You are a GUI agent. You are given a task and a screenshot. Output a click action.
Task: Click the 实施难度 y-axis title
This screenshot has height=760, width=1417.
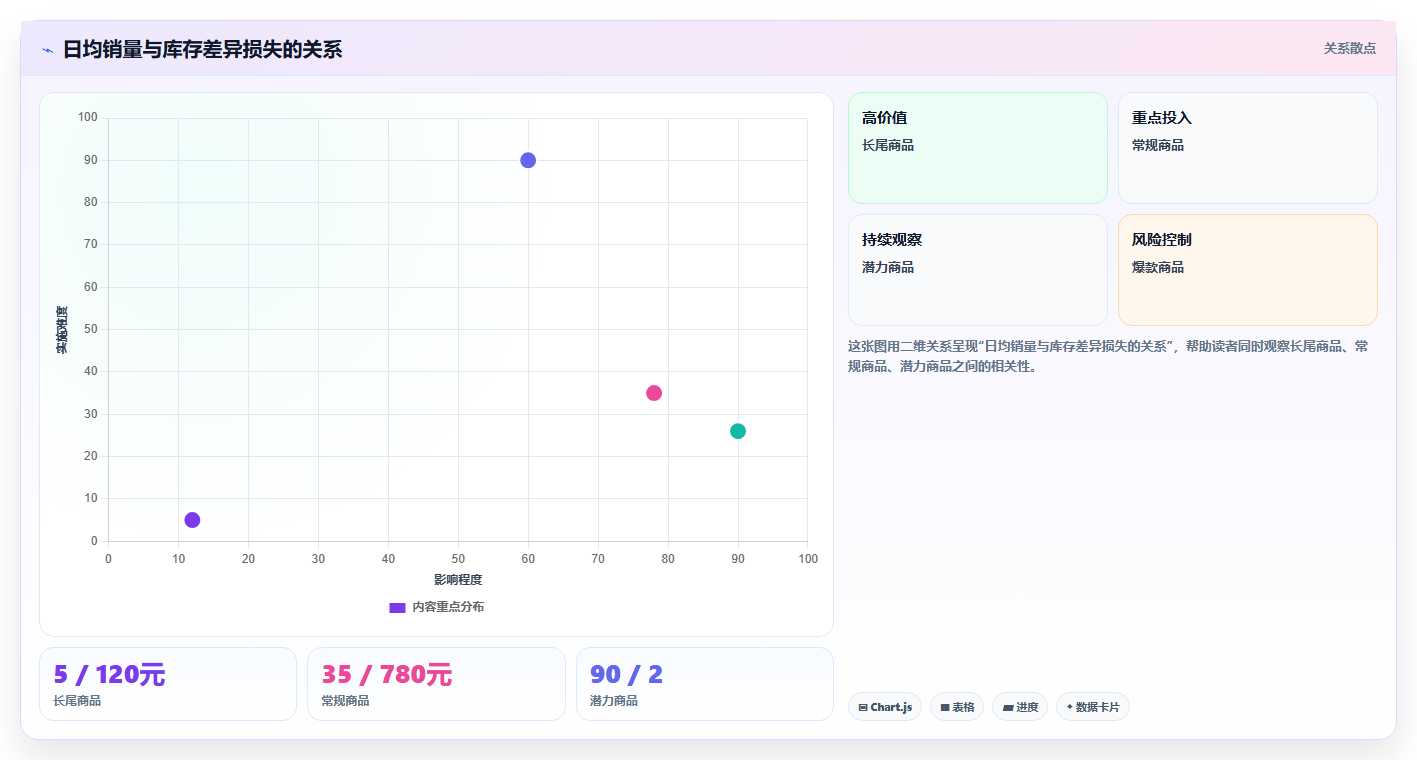coord(62,330)
